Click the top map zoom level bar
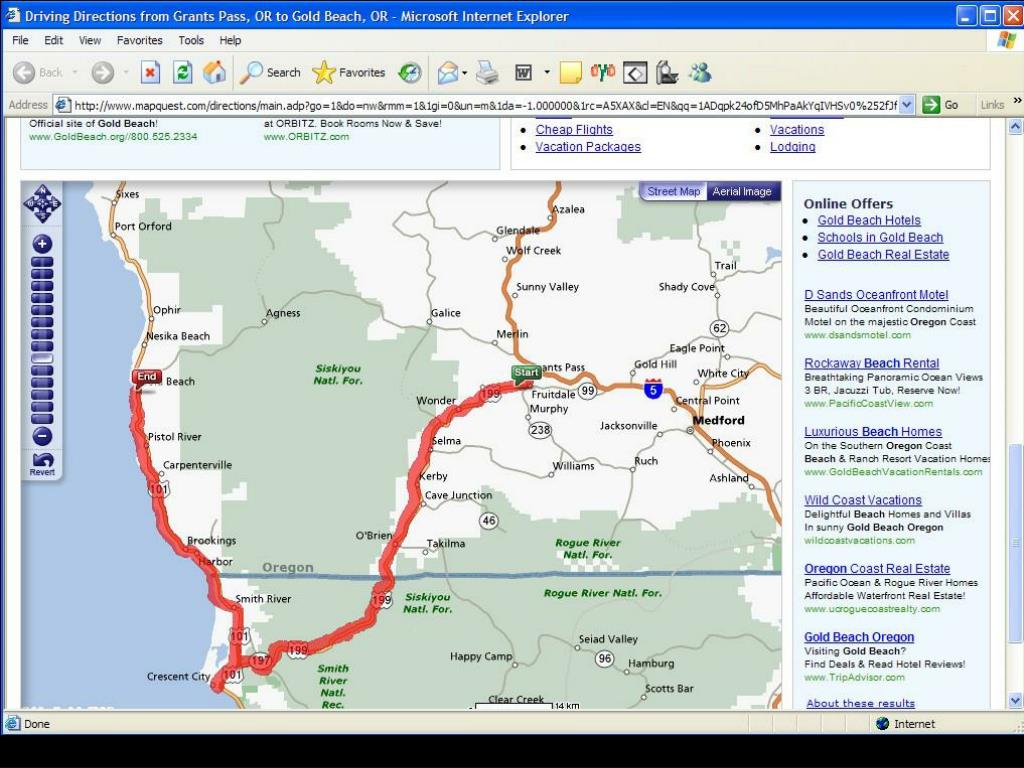 tap(42, 262)
